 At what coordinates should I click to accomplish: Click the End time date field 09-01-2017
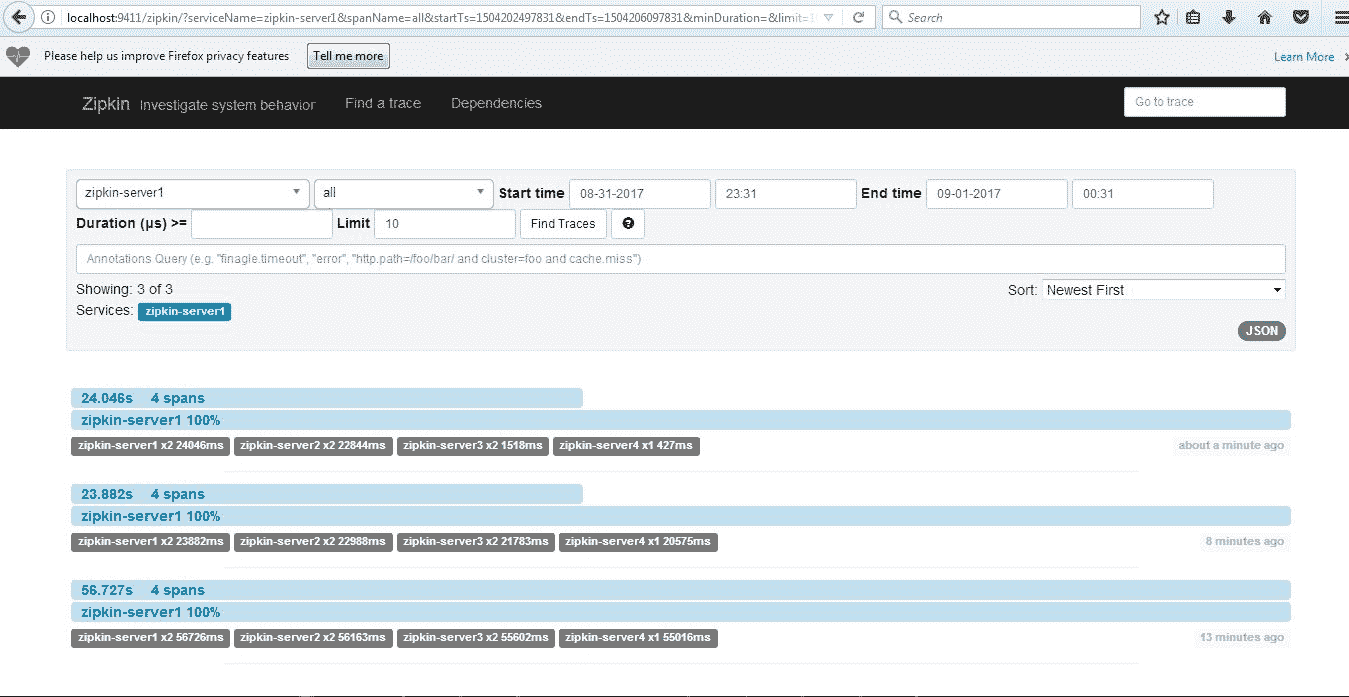997,194
